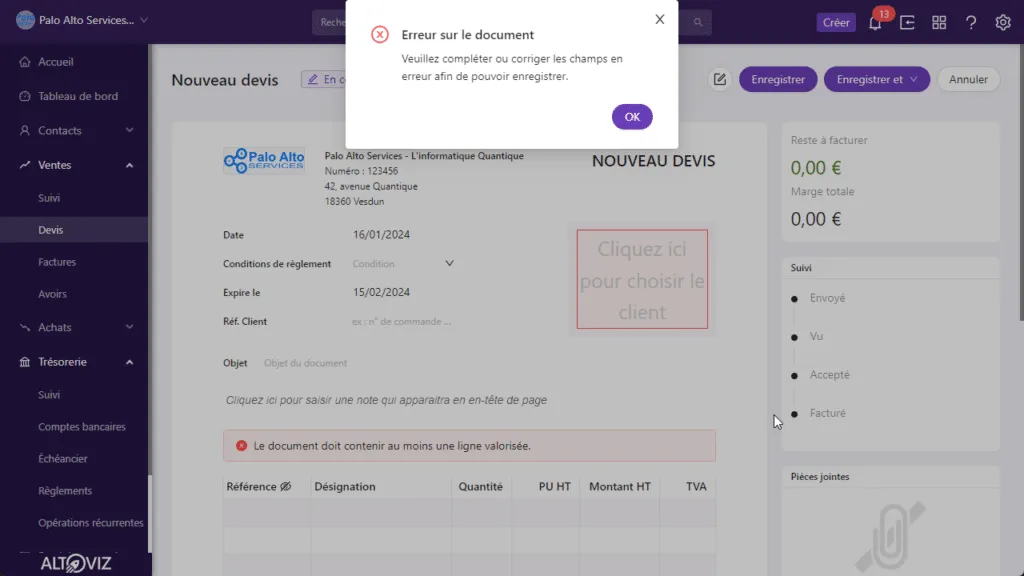The image size is (1024, 576).
Task: Click the Facturé tracking status
Action: click(827, 413)
